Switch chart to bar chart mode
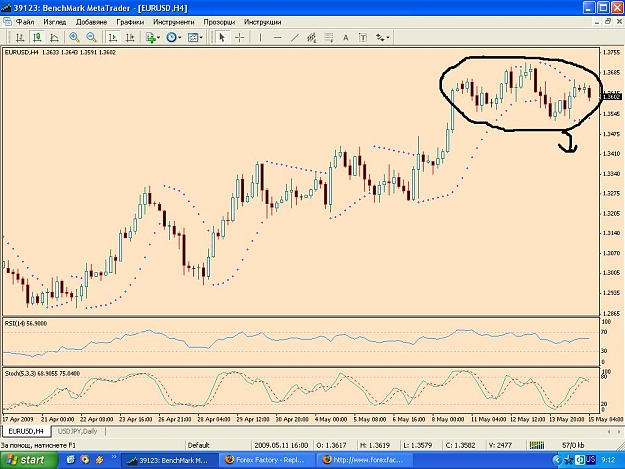The image size is (625, 469). click(x=20, y=37)
